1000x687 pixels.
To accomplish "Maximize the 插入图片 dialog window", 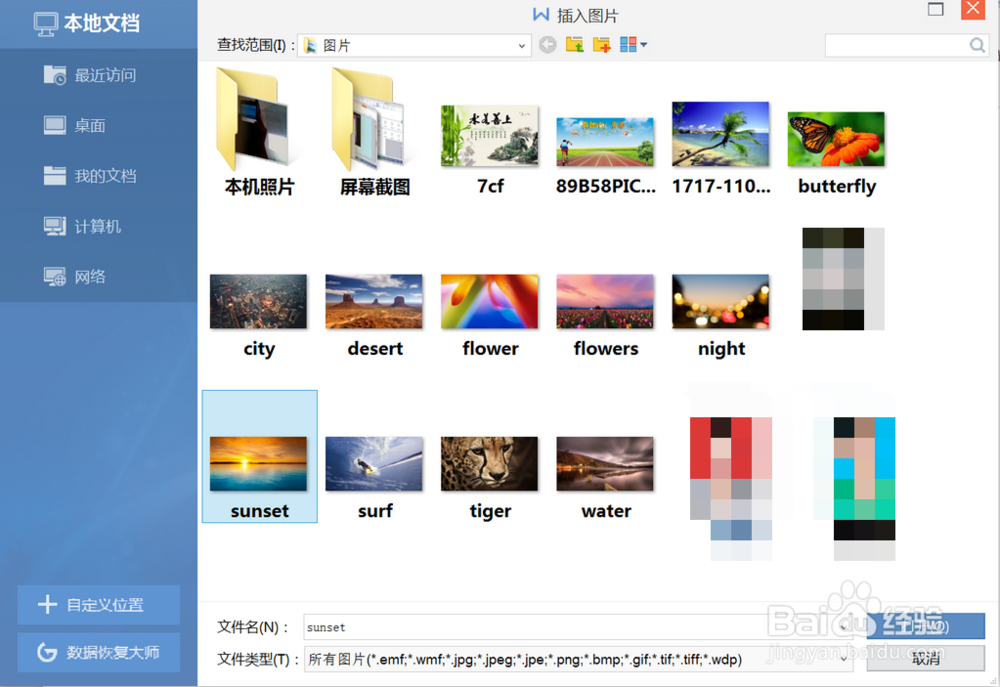I will (936, 9).
